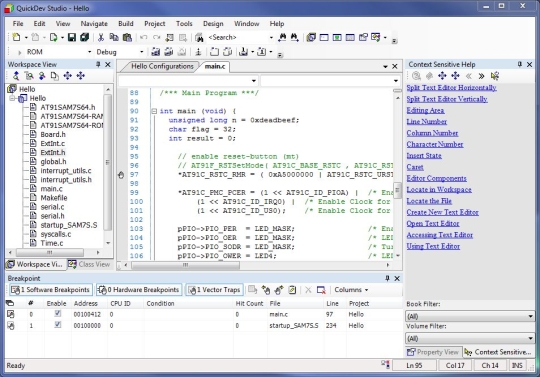
Task: Click the Find in Files binoculars icon
Action: pyautogui.click(x=199, y=37)
